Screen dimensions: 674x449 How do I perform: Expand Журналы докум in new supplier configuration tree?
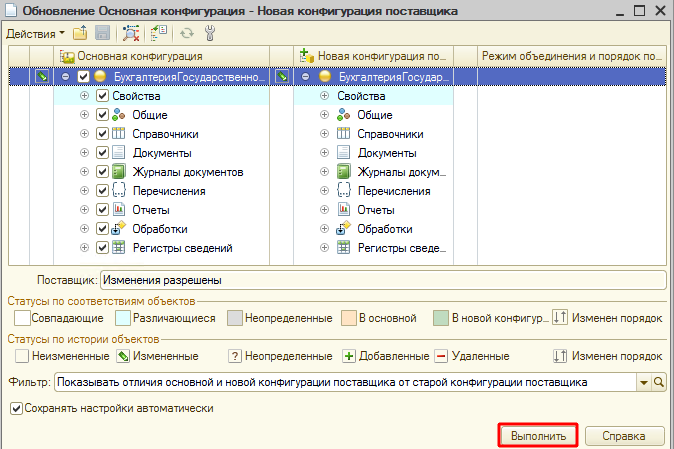[x=325, y=171]
